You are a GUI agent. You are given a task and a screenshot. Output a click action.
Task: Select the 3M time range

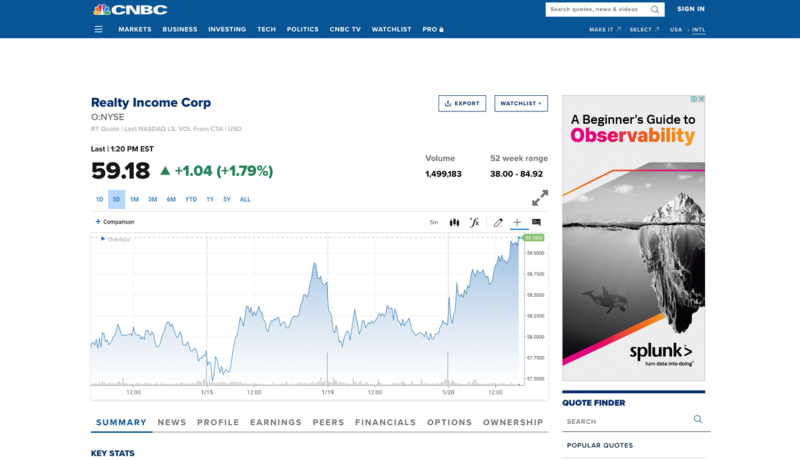[x=153, y=199]
